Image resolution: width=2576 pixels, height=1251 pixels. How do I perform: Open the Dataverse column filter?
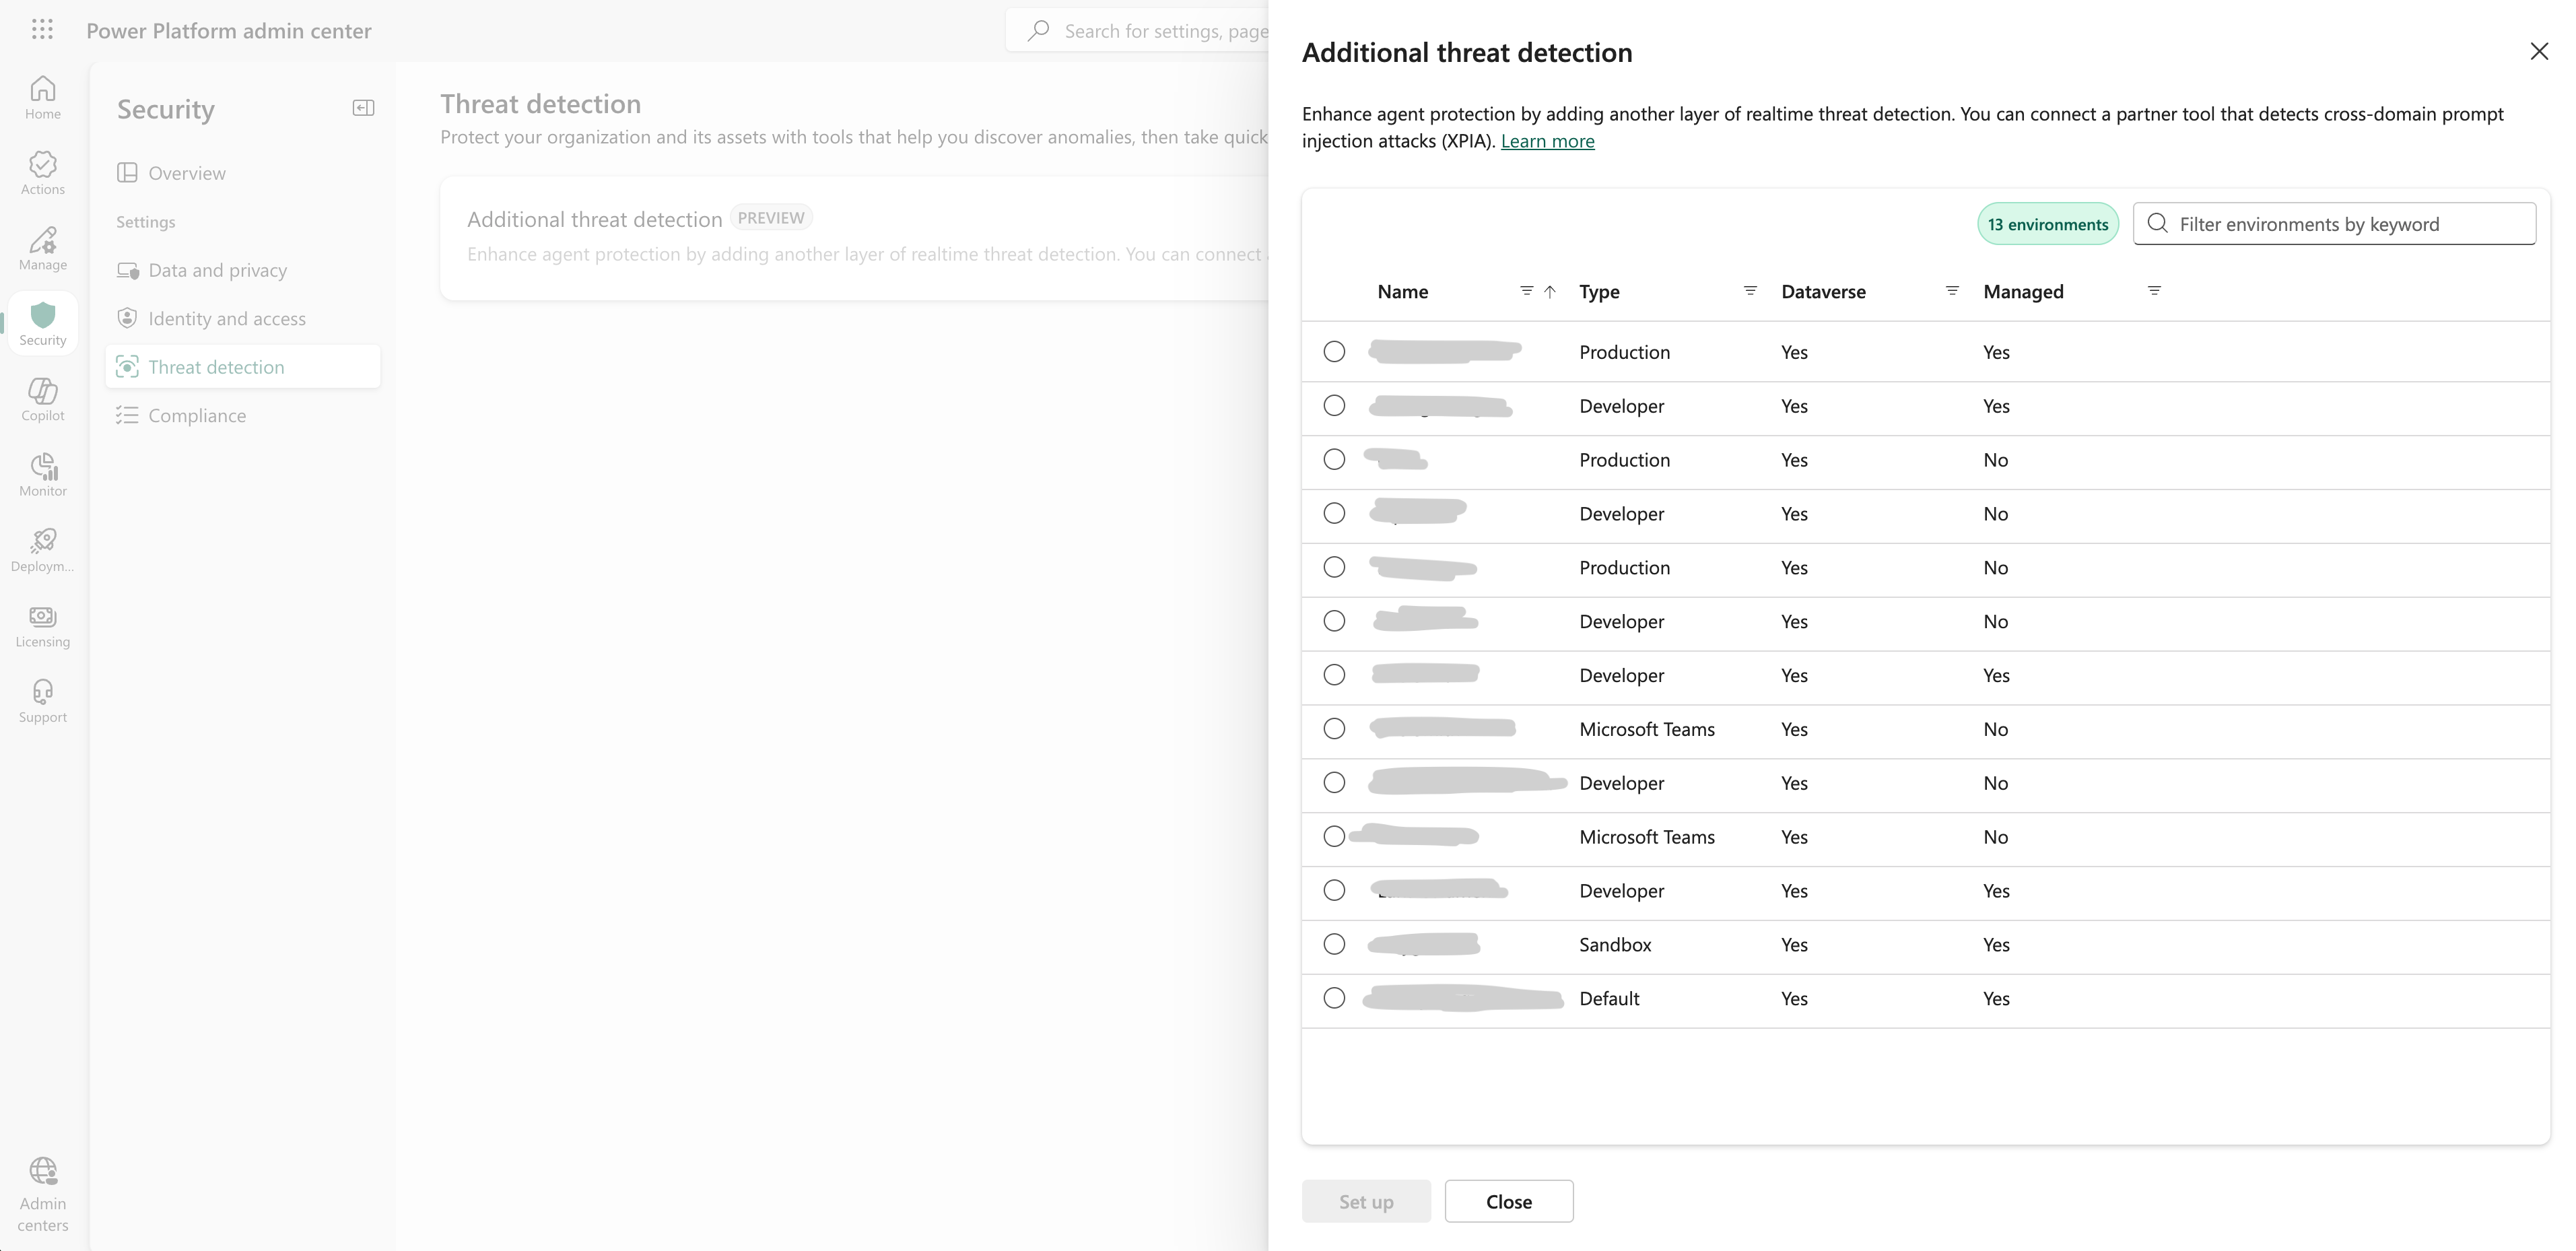click(x=1952, y=291)
